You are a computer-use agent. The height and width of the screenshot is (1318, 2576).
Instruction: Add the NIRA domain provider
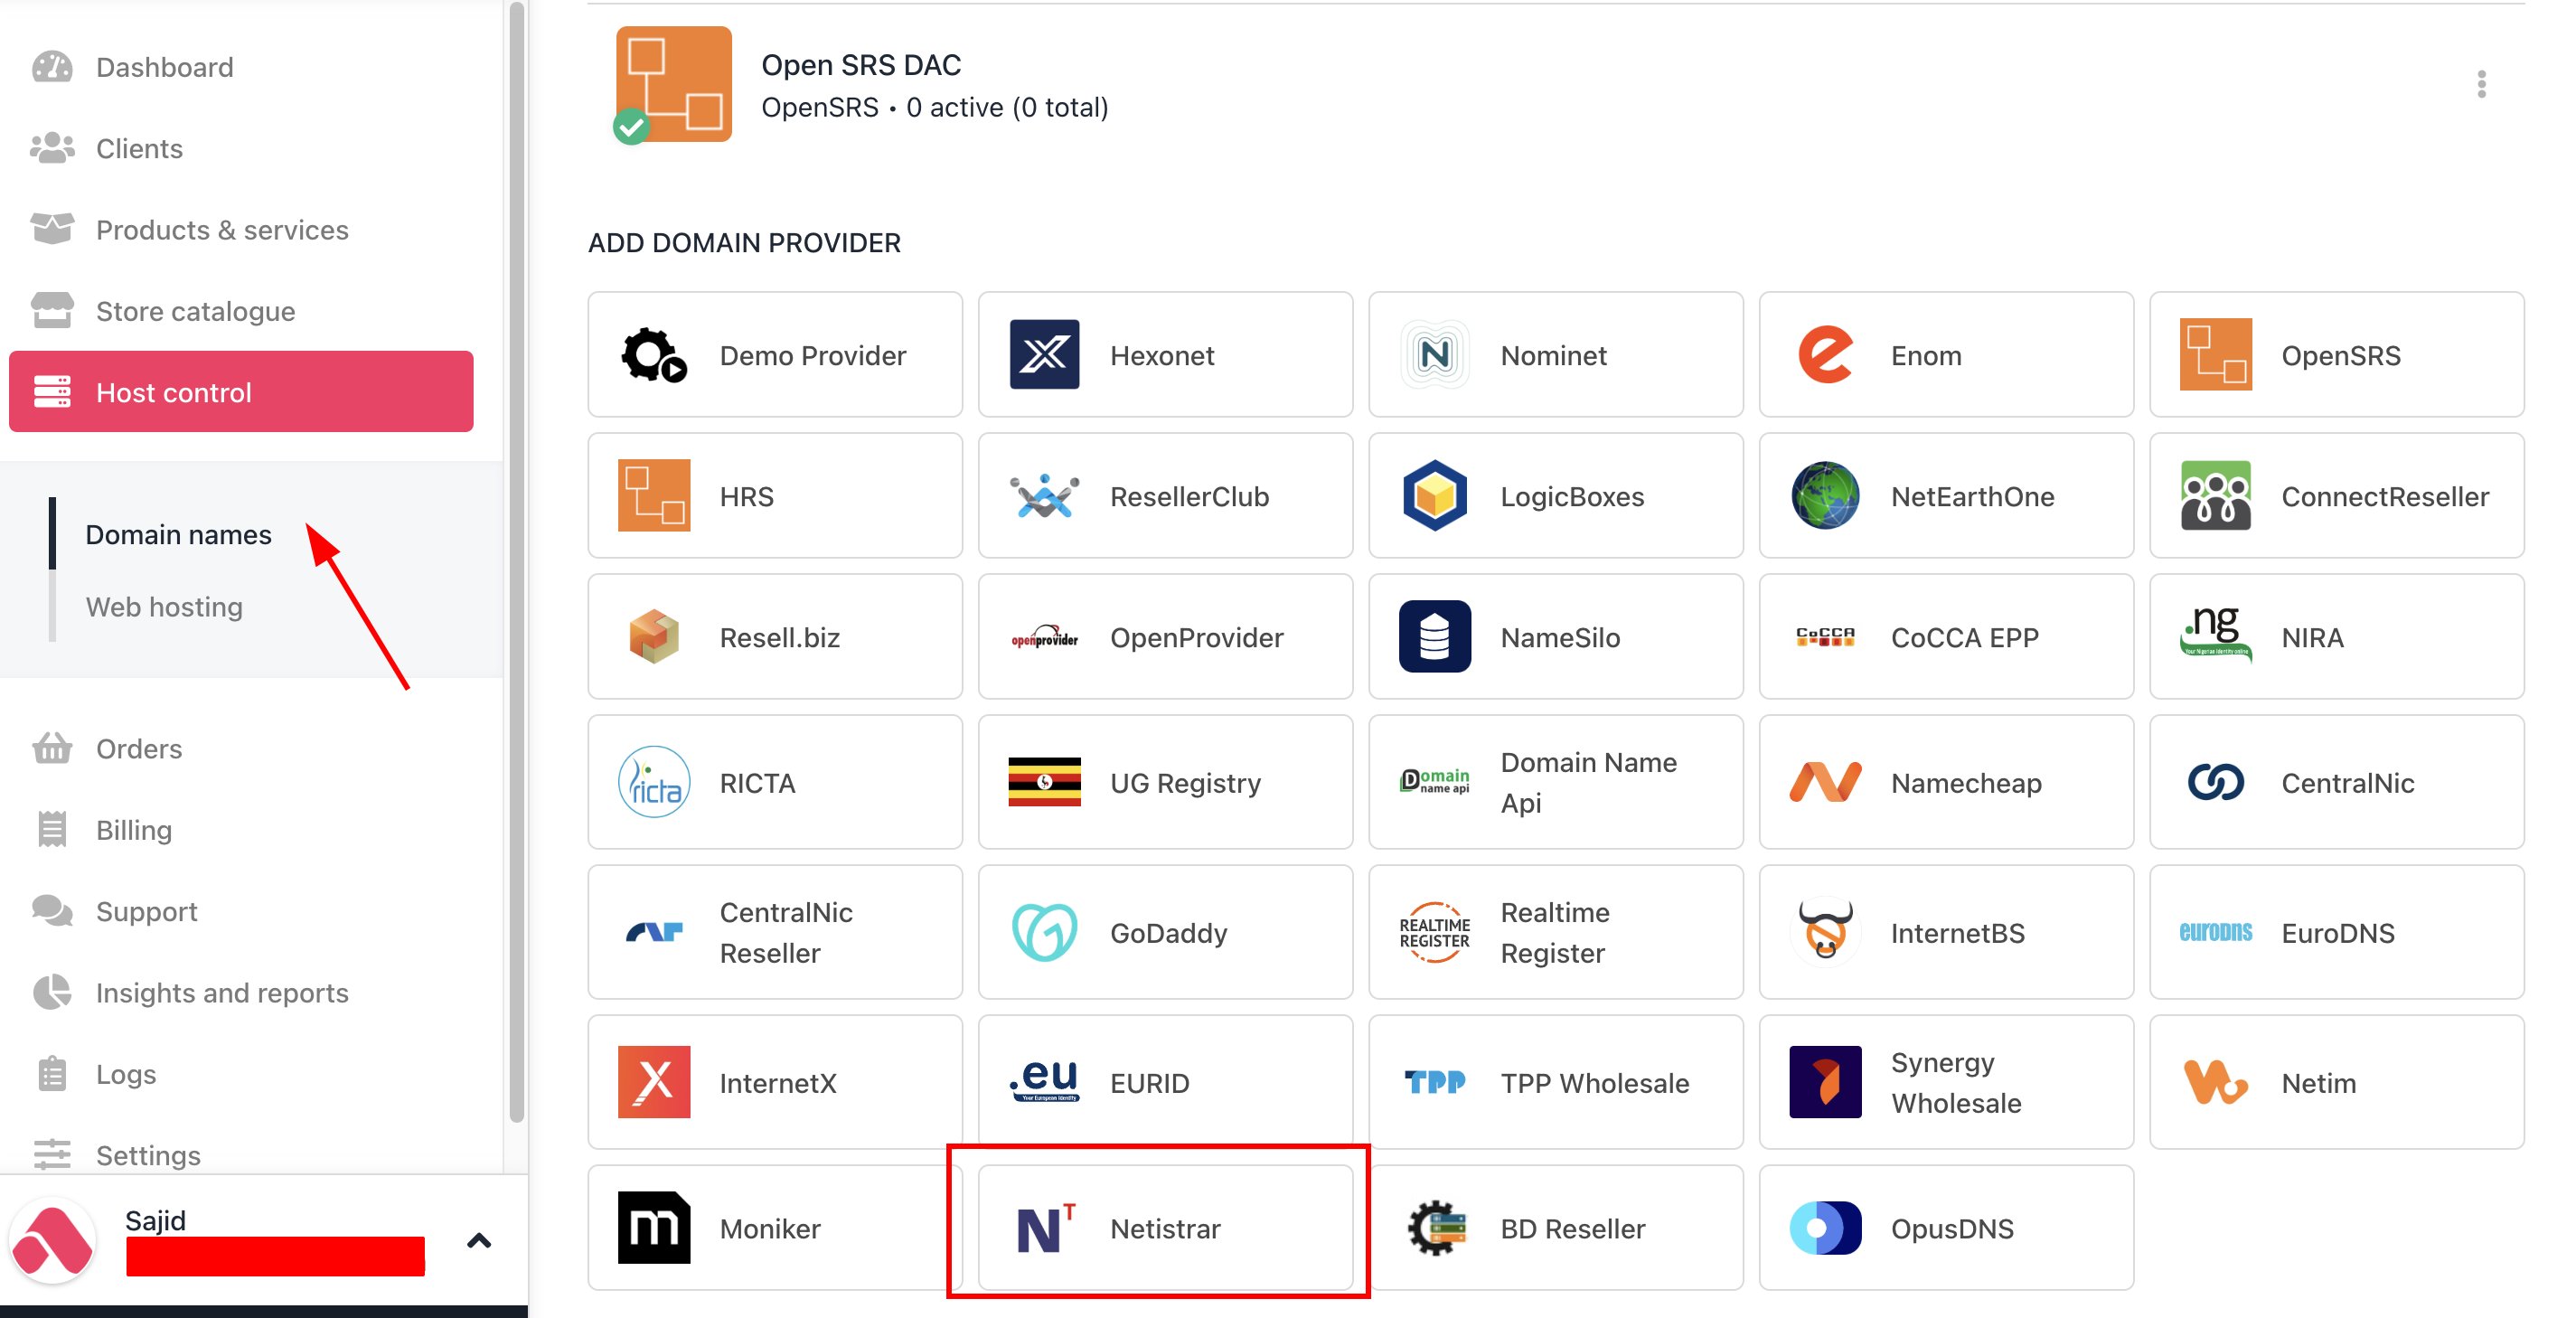(x=2336, y=636)
